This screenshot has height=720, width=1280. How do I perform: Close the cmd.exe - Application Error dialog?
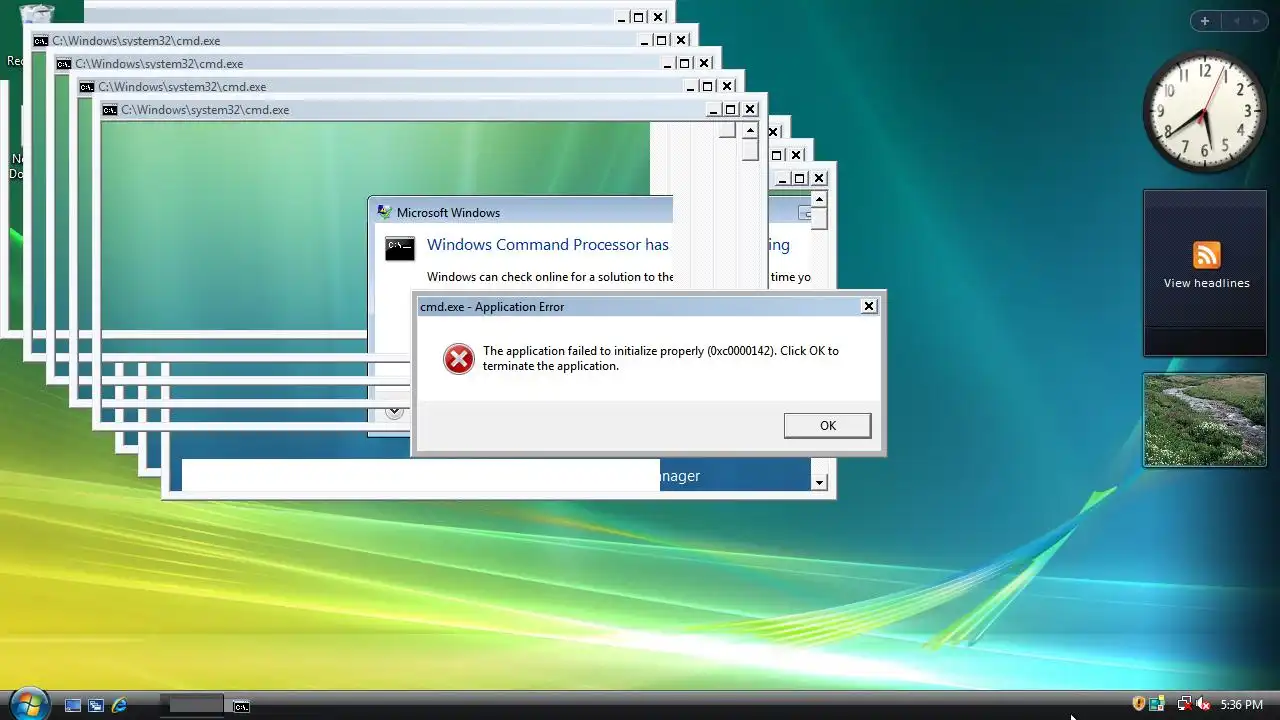click(868, 306)
